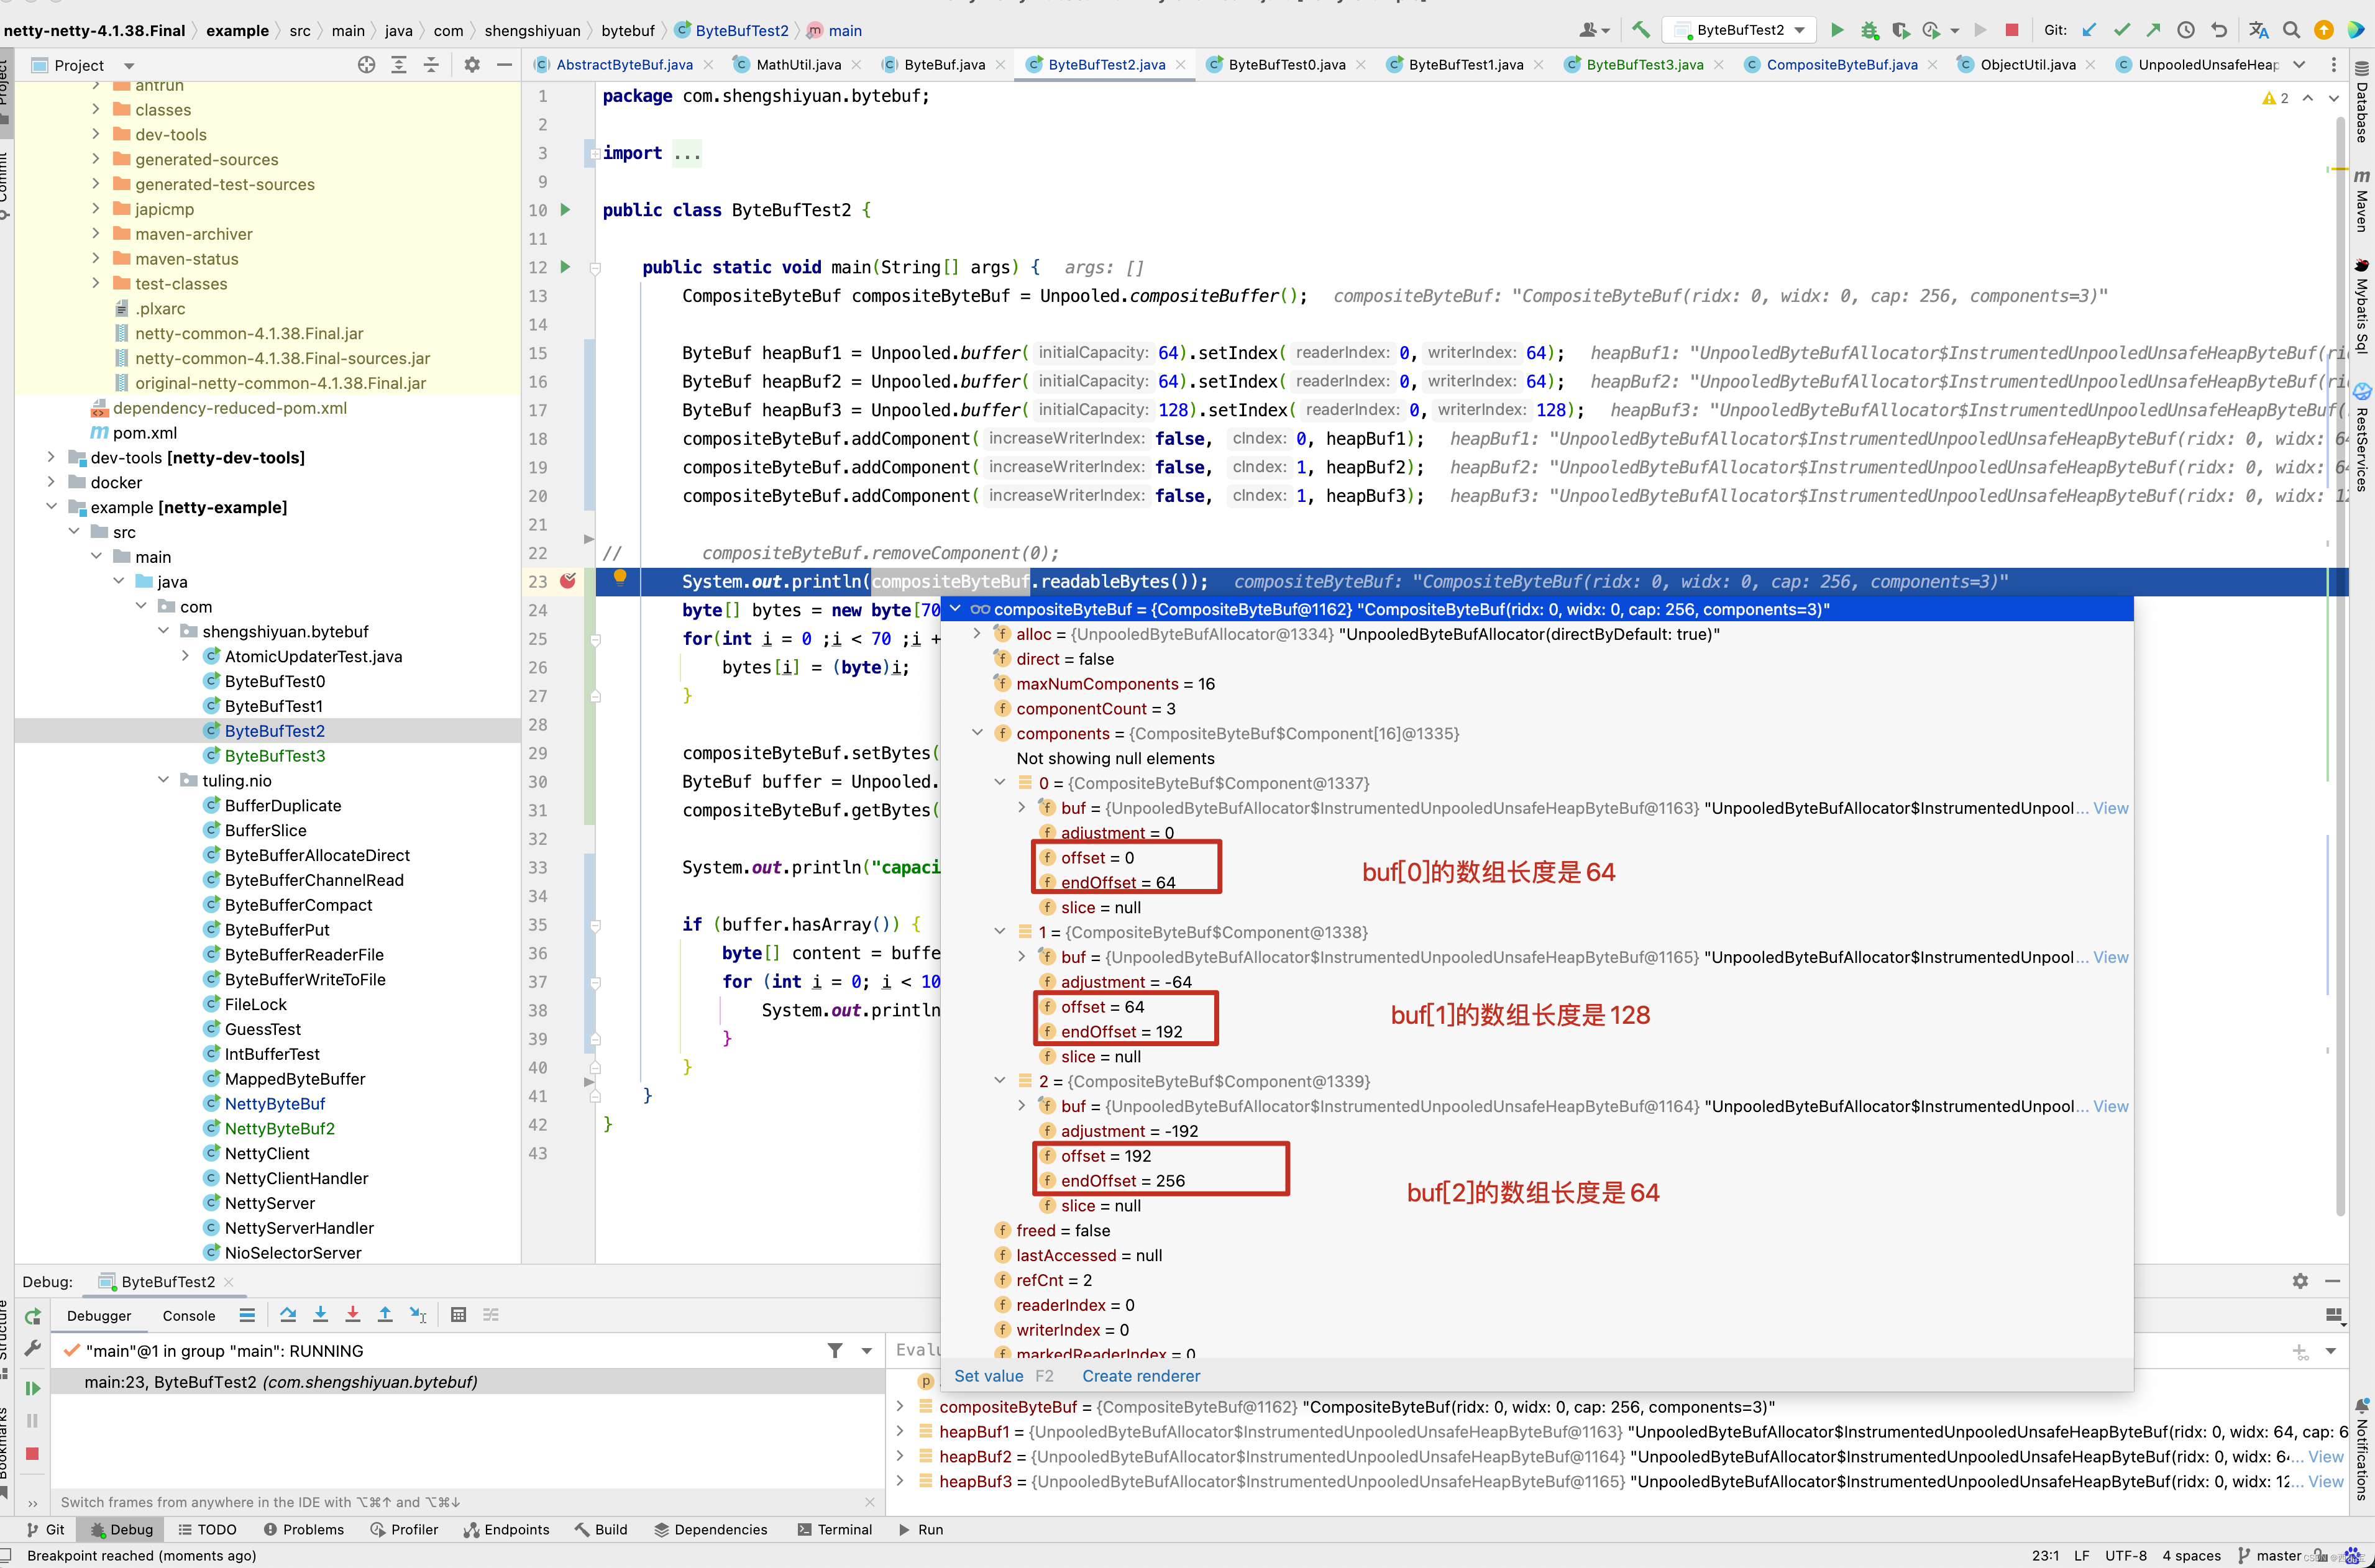Switch to the ByteBufTest3.java tab

(x=1644, y=65)
